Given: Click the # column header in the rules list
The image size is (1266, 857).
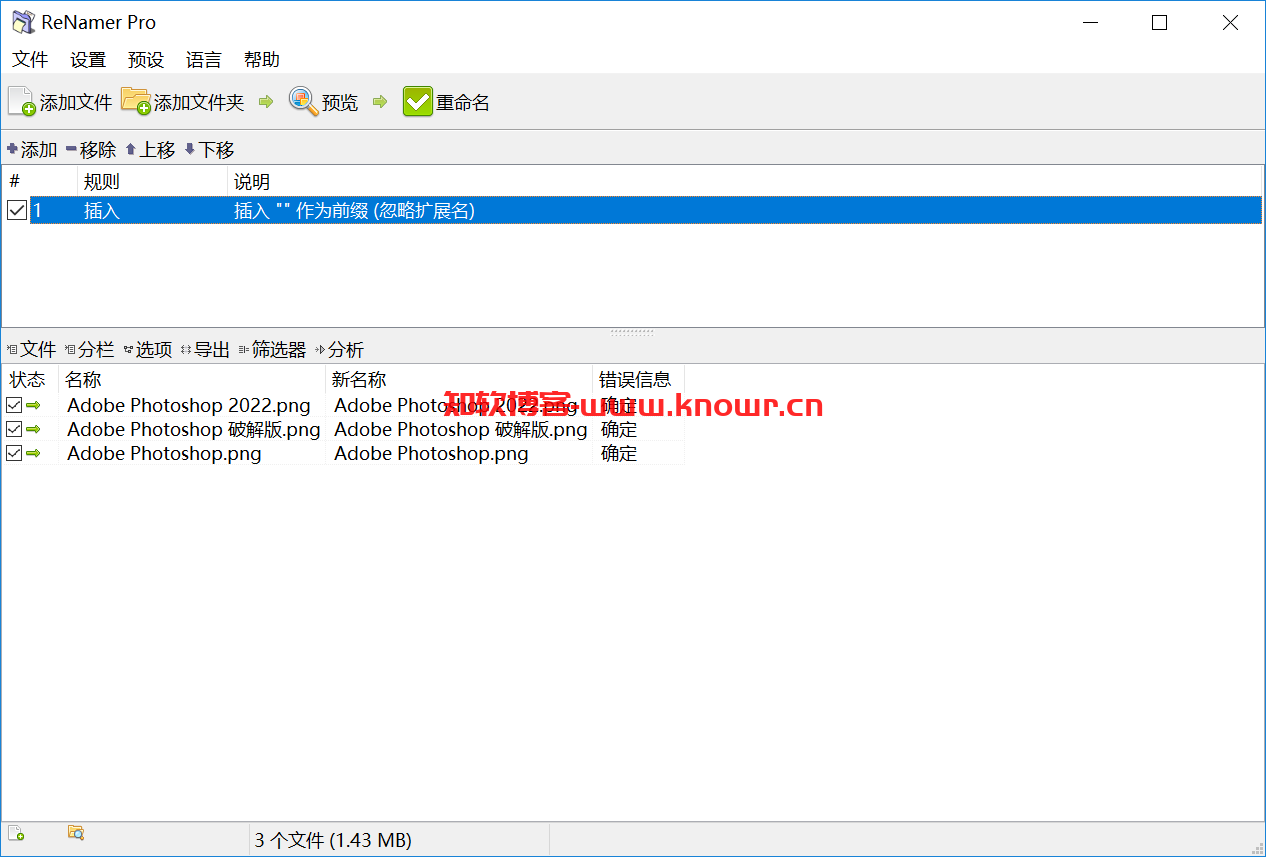Looking at the screenshot, I should pos(40,181).
